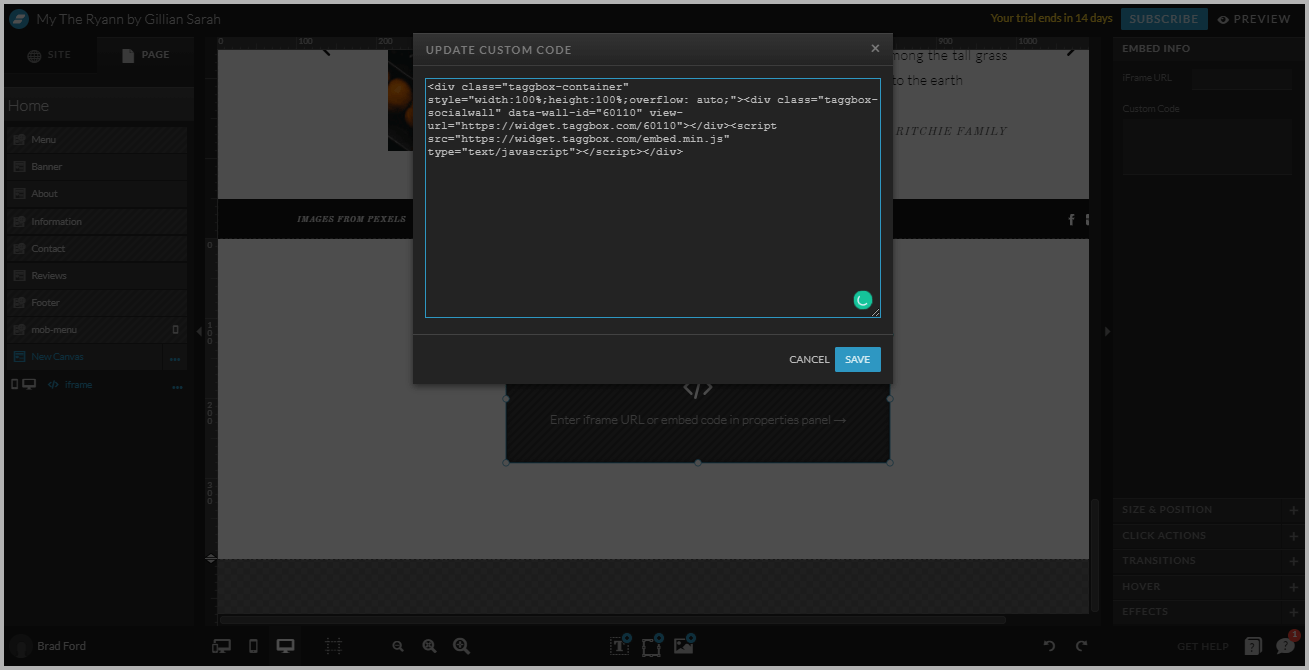Click the green spinner swatch in code editor
The image size is (1309, 670).
tap(862, 299)
